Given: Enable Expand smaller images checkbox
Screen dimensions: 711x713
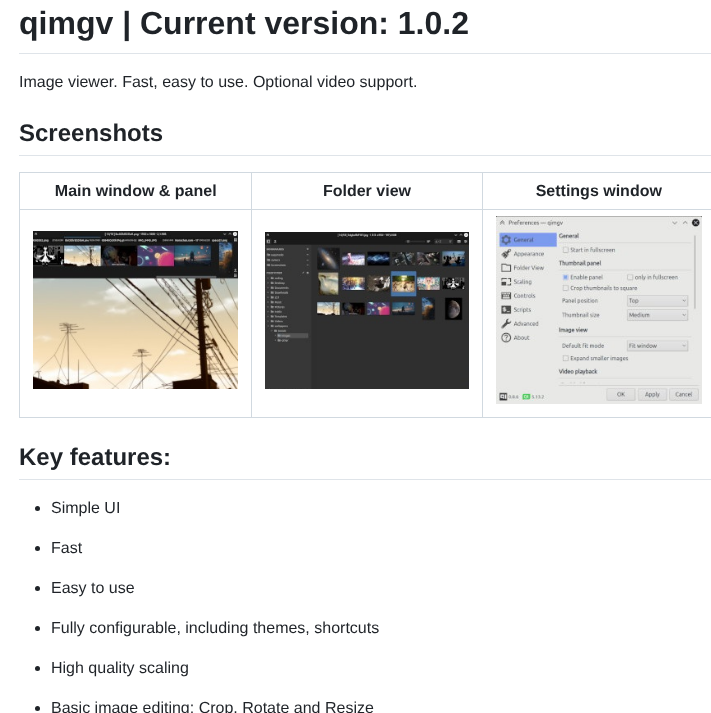Looking at the screenshot, I should pos(566,358).
